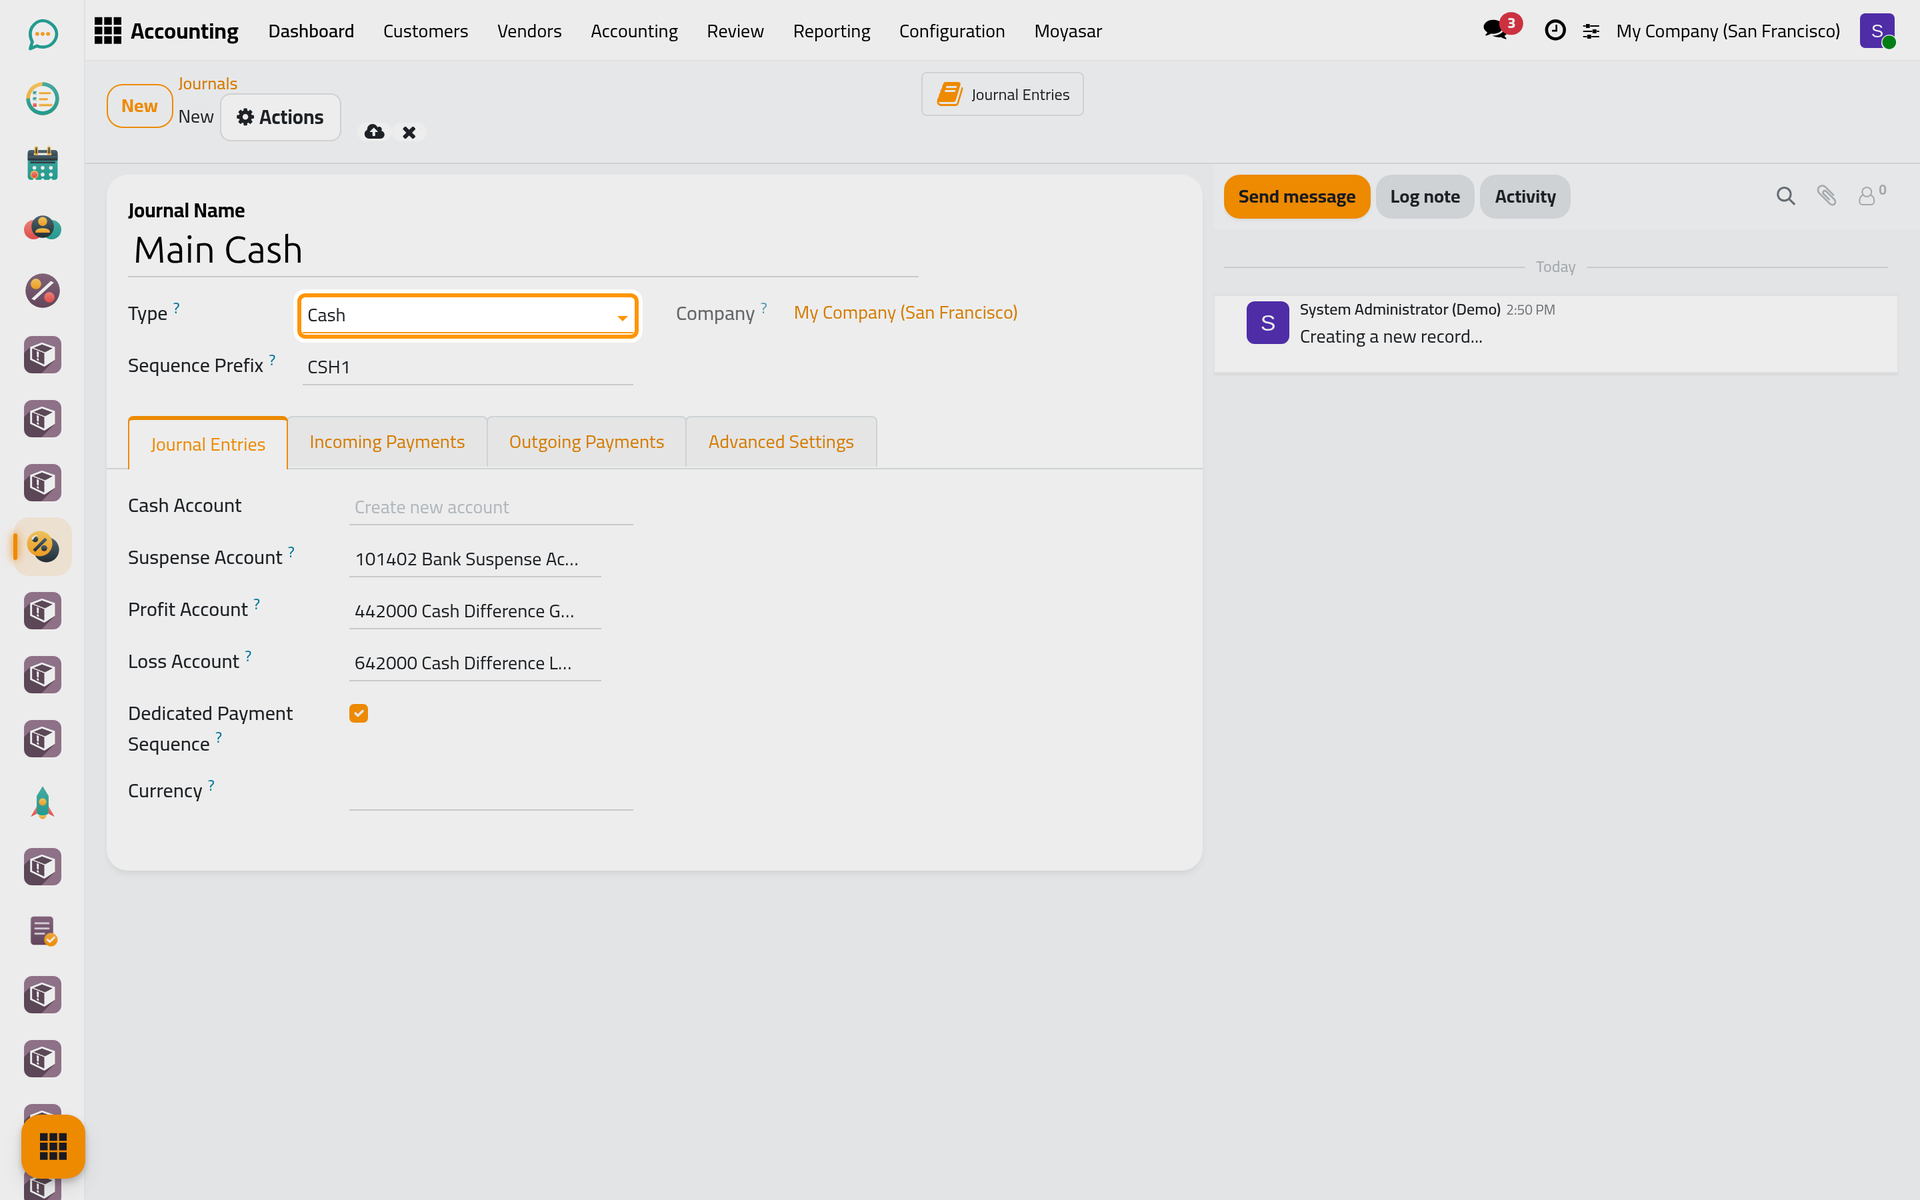Open the document check sidebar icon
Image resolution: width=1920 pixels, height=1200 pixels.
(x=42, y=931)
